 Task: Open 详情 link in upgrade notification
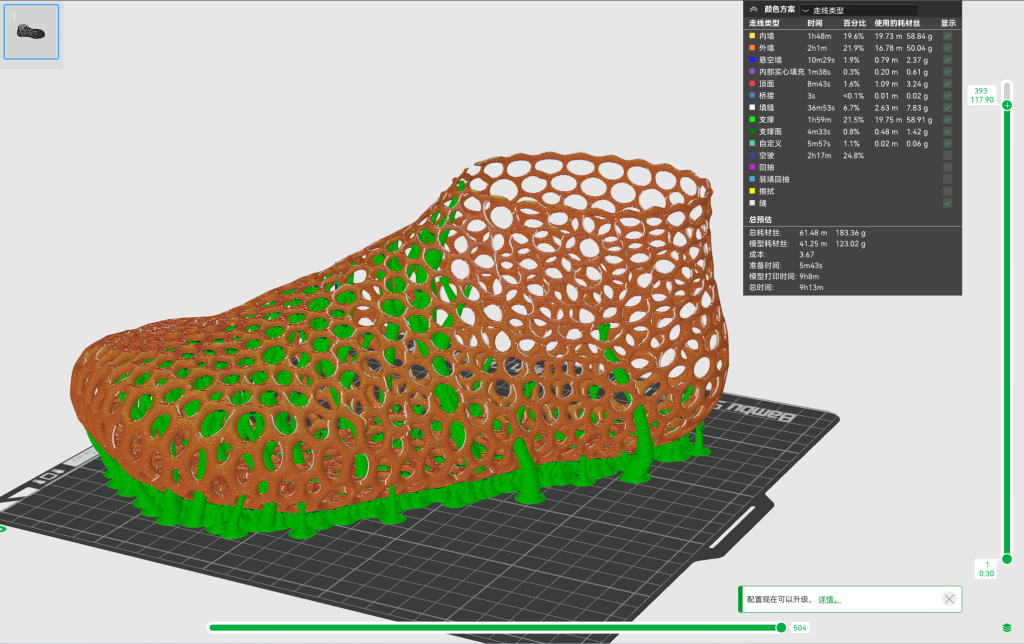pyautogui.click(x=828, y=600)
